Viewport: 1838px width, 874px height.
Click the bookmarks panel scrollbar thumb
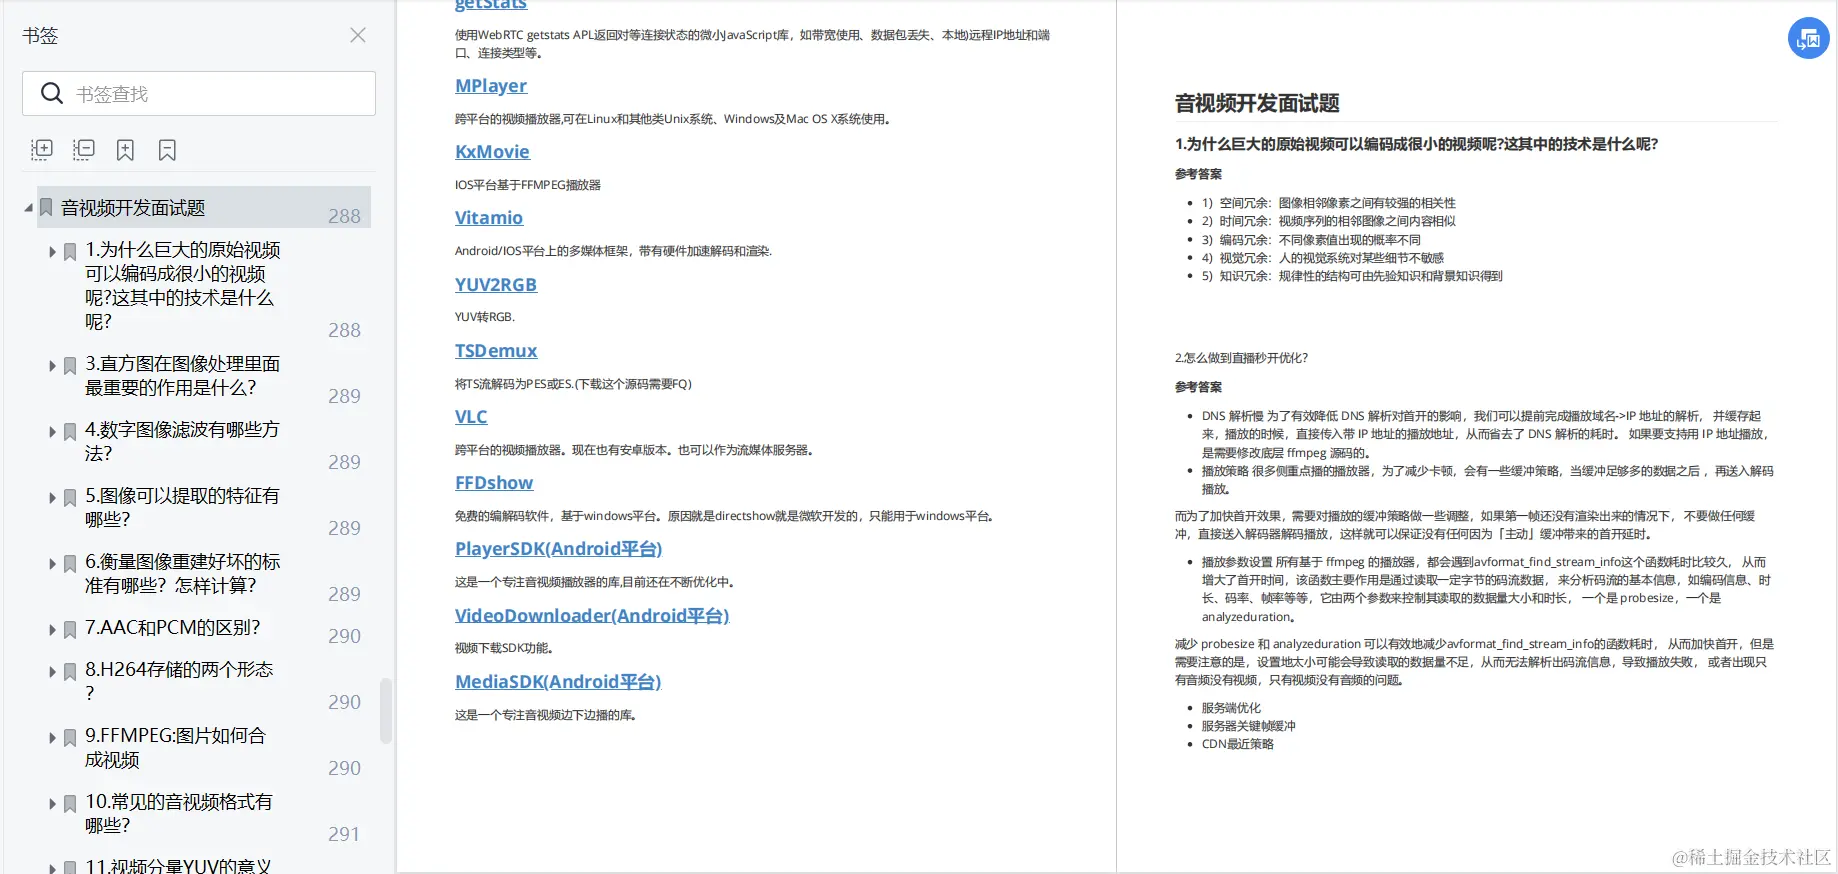(386, 711)
